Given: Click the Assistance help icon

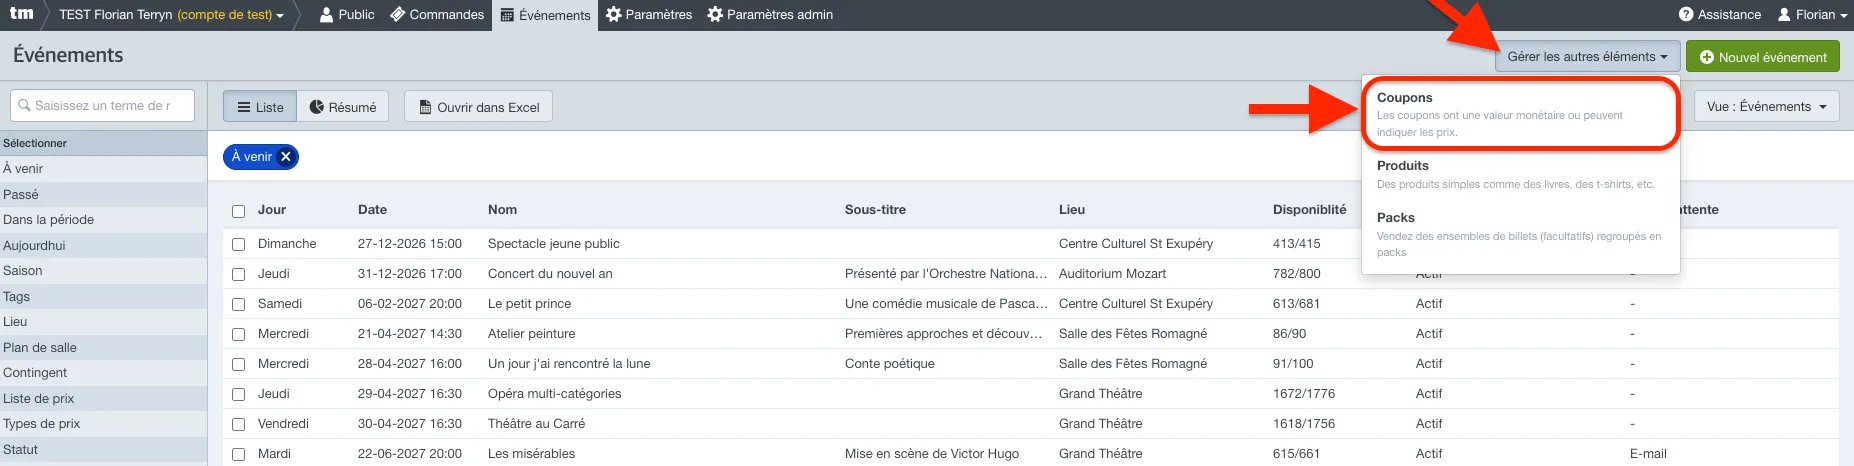Looking at the screenshot, I should click(x=1686, y=15).
